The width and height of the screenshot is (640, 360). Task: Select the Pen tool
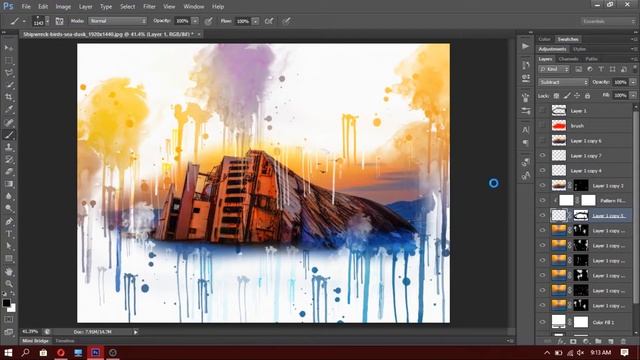pyautogui.click(x=9, y=222)
